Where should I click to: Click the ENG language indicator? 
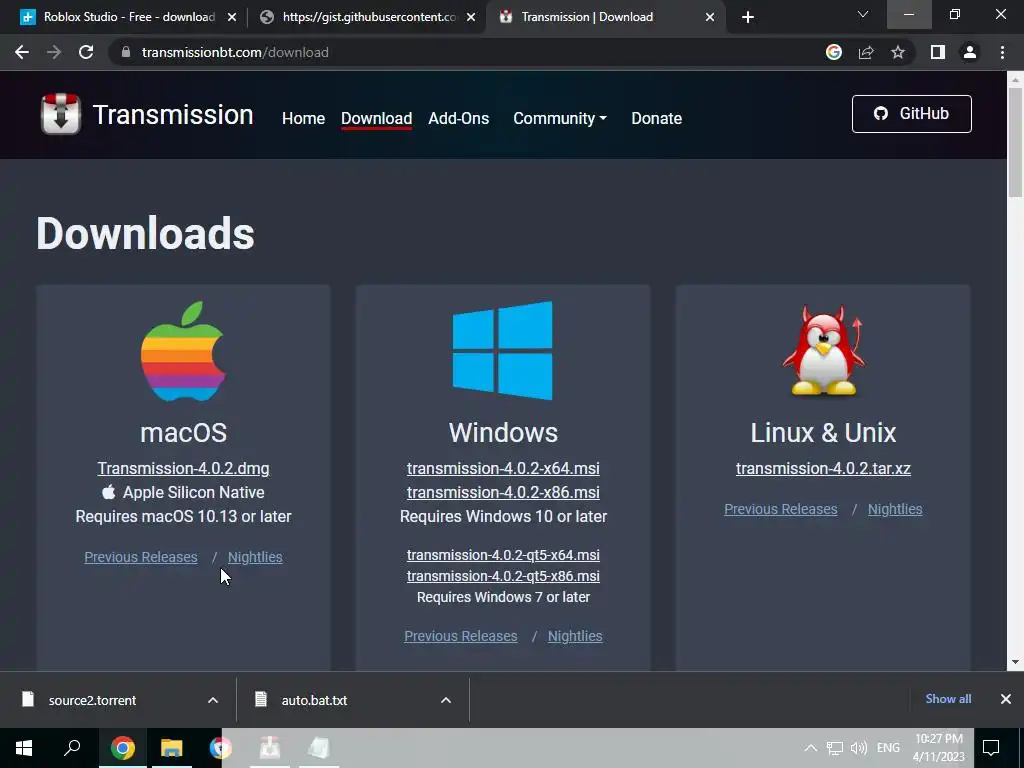point(888,748)
